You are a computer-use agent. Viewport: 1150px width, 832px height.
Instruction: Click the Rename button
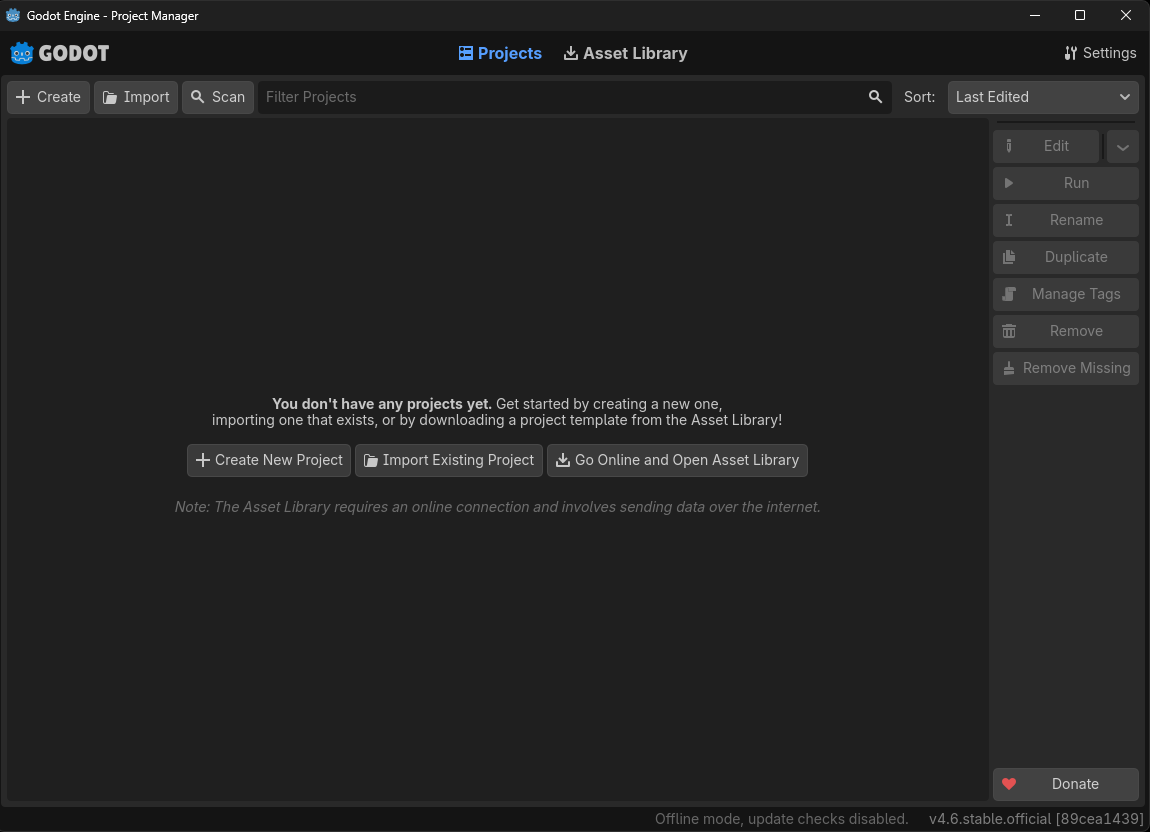click(x=1066, y=220)
